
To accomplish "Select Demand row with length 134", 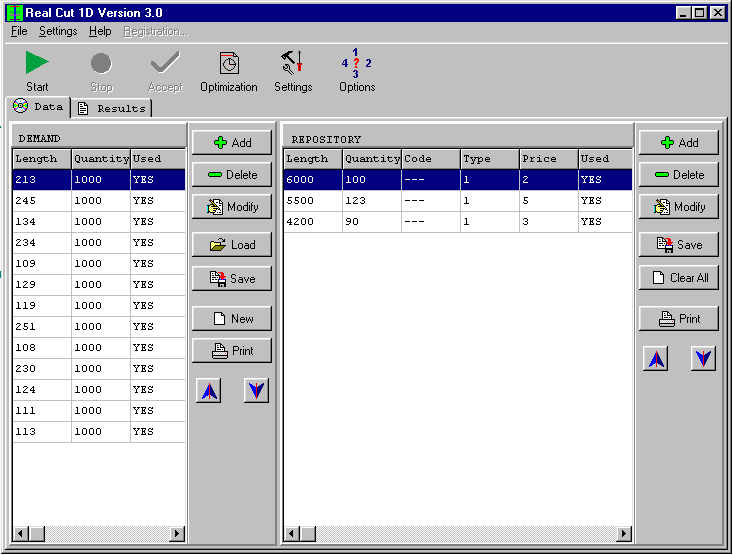I will [99, 222].
